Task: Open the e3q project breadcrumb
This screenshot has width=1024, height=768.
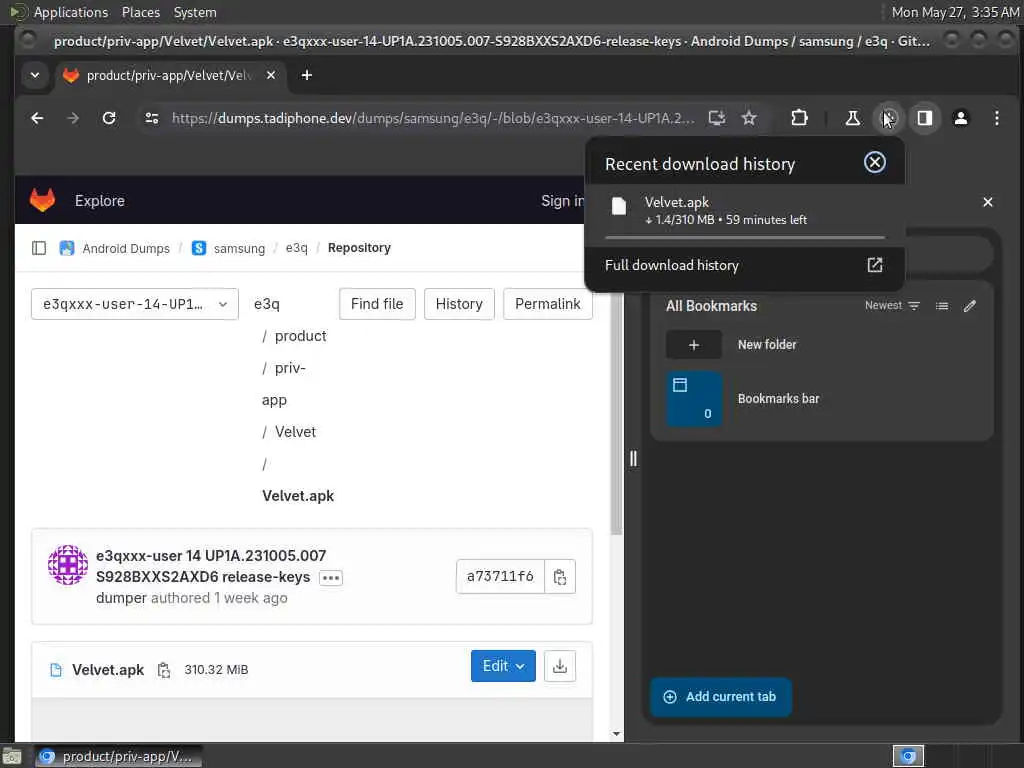Action: tap(296, 248)
